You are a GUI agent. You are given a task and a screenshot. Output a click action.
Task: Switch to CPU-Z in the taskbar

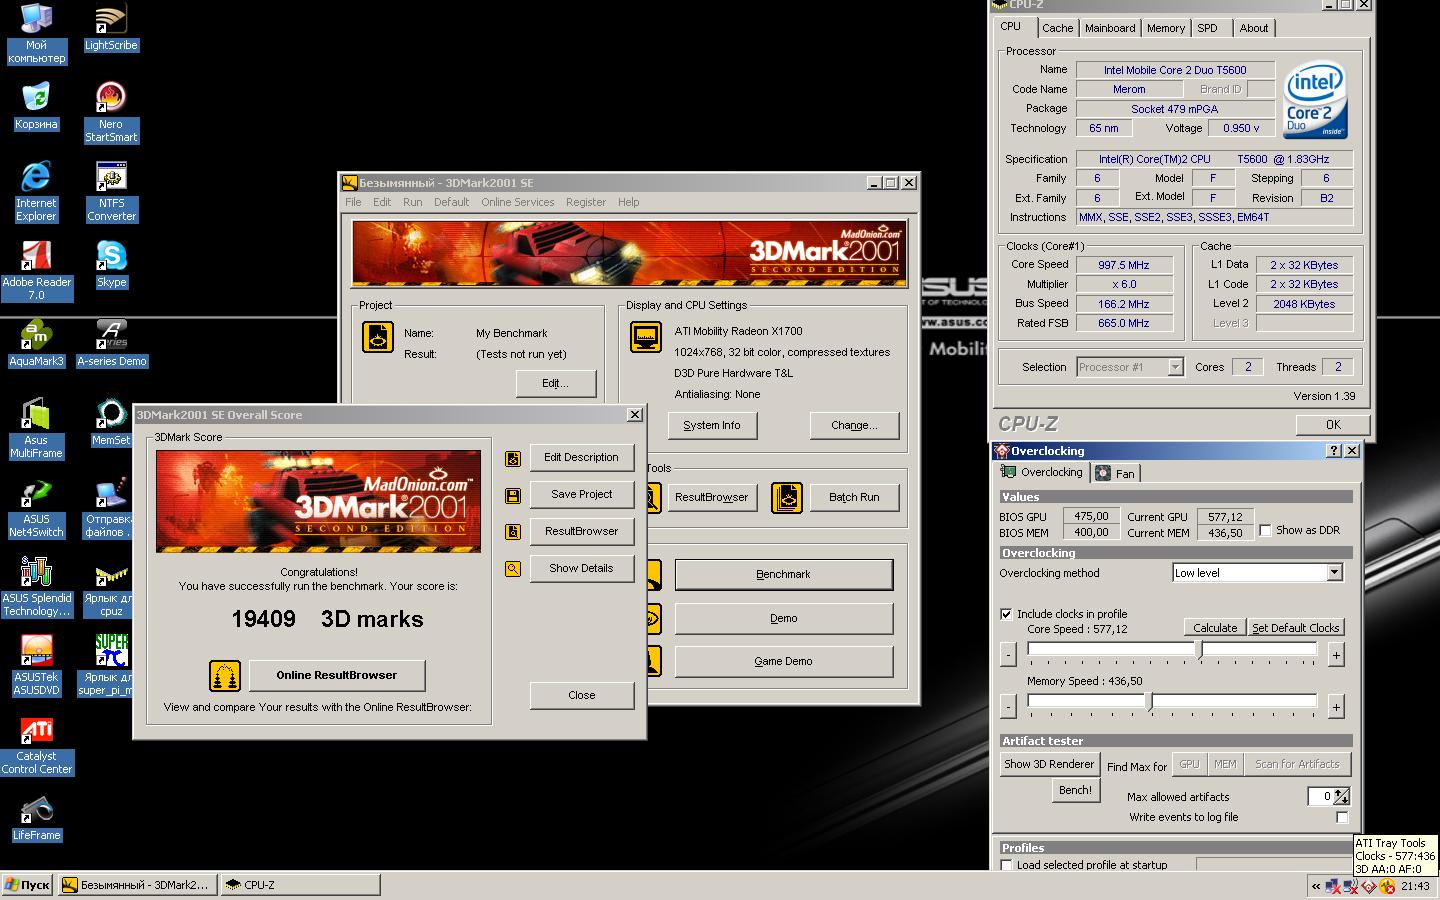pyautogui.click(x=300, y=885)
